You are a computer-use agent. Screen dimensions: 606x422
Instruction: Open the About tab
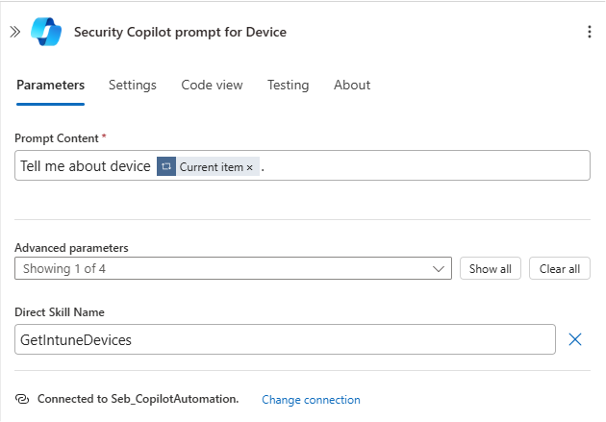[x=352, y=85]
